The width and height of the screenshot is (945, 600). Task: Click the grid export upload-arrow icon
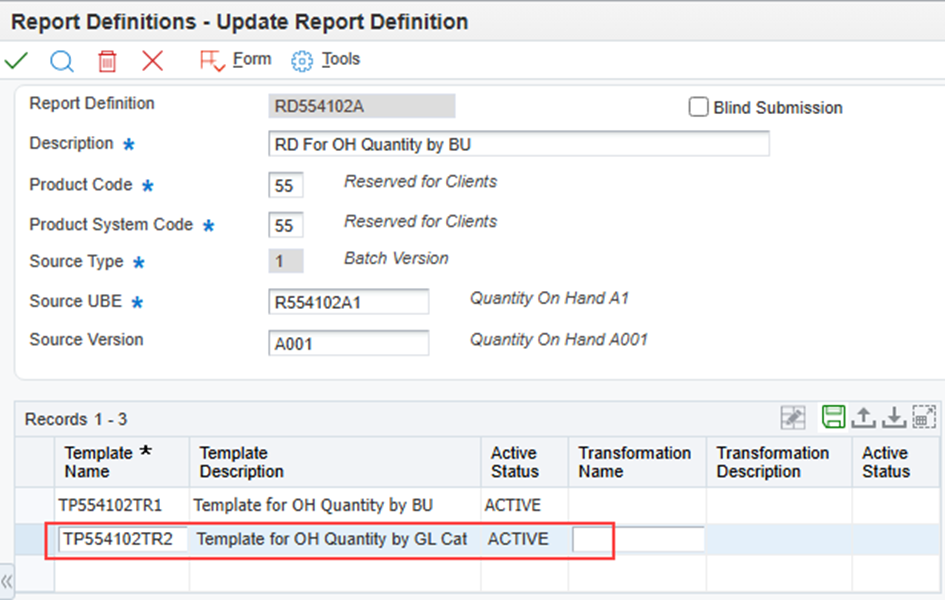[863, 417]
